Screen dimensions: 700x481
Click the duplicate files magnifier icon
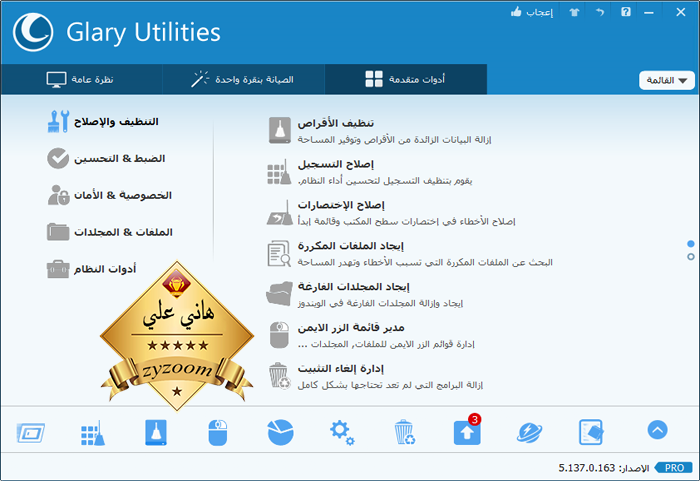point(279,254)
